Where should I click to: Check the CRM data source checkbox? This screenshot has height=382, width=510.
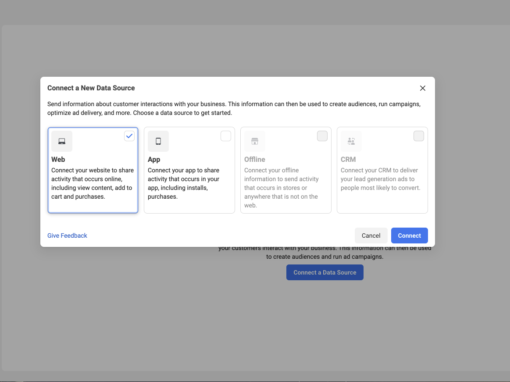[419, 136]
